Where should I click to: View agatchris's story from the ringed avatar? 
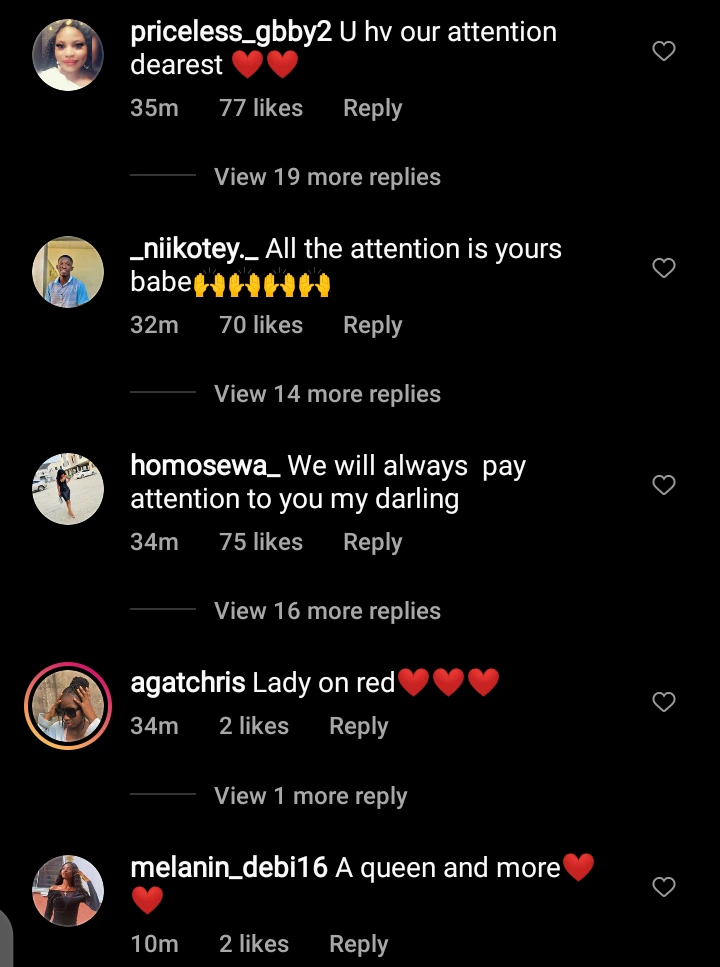click(68, 706)
